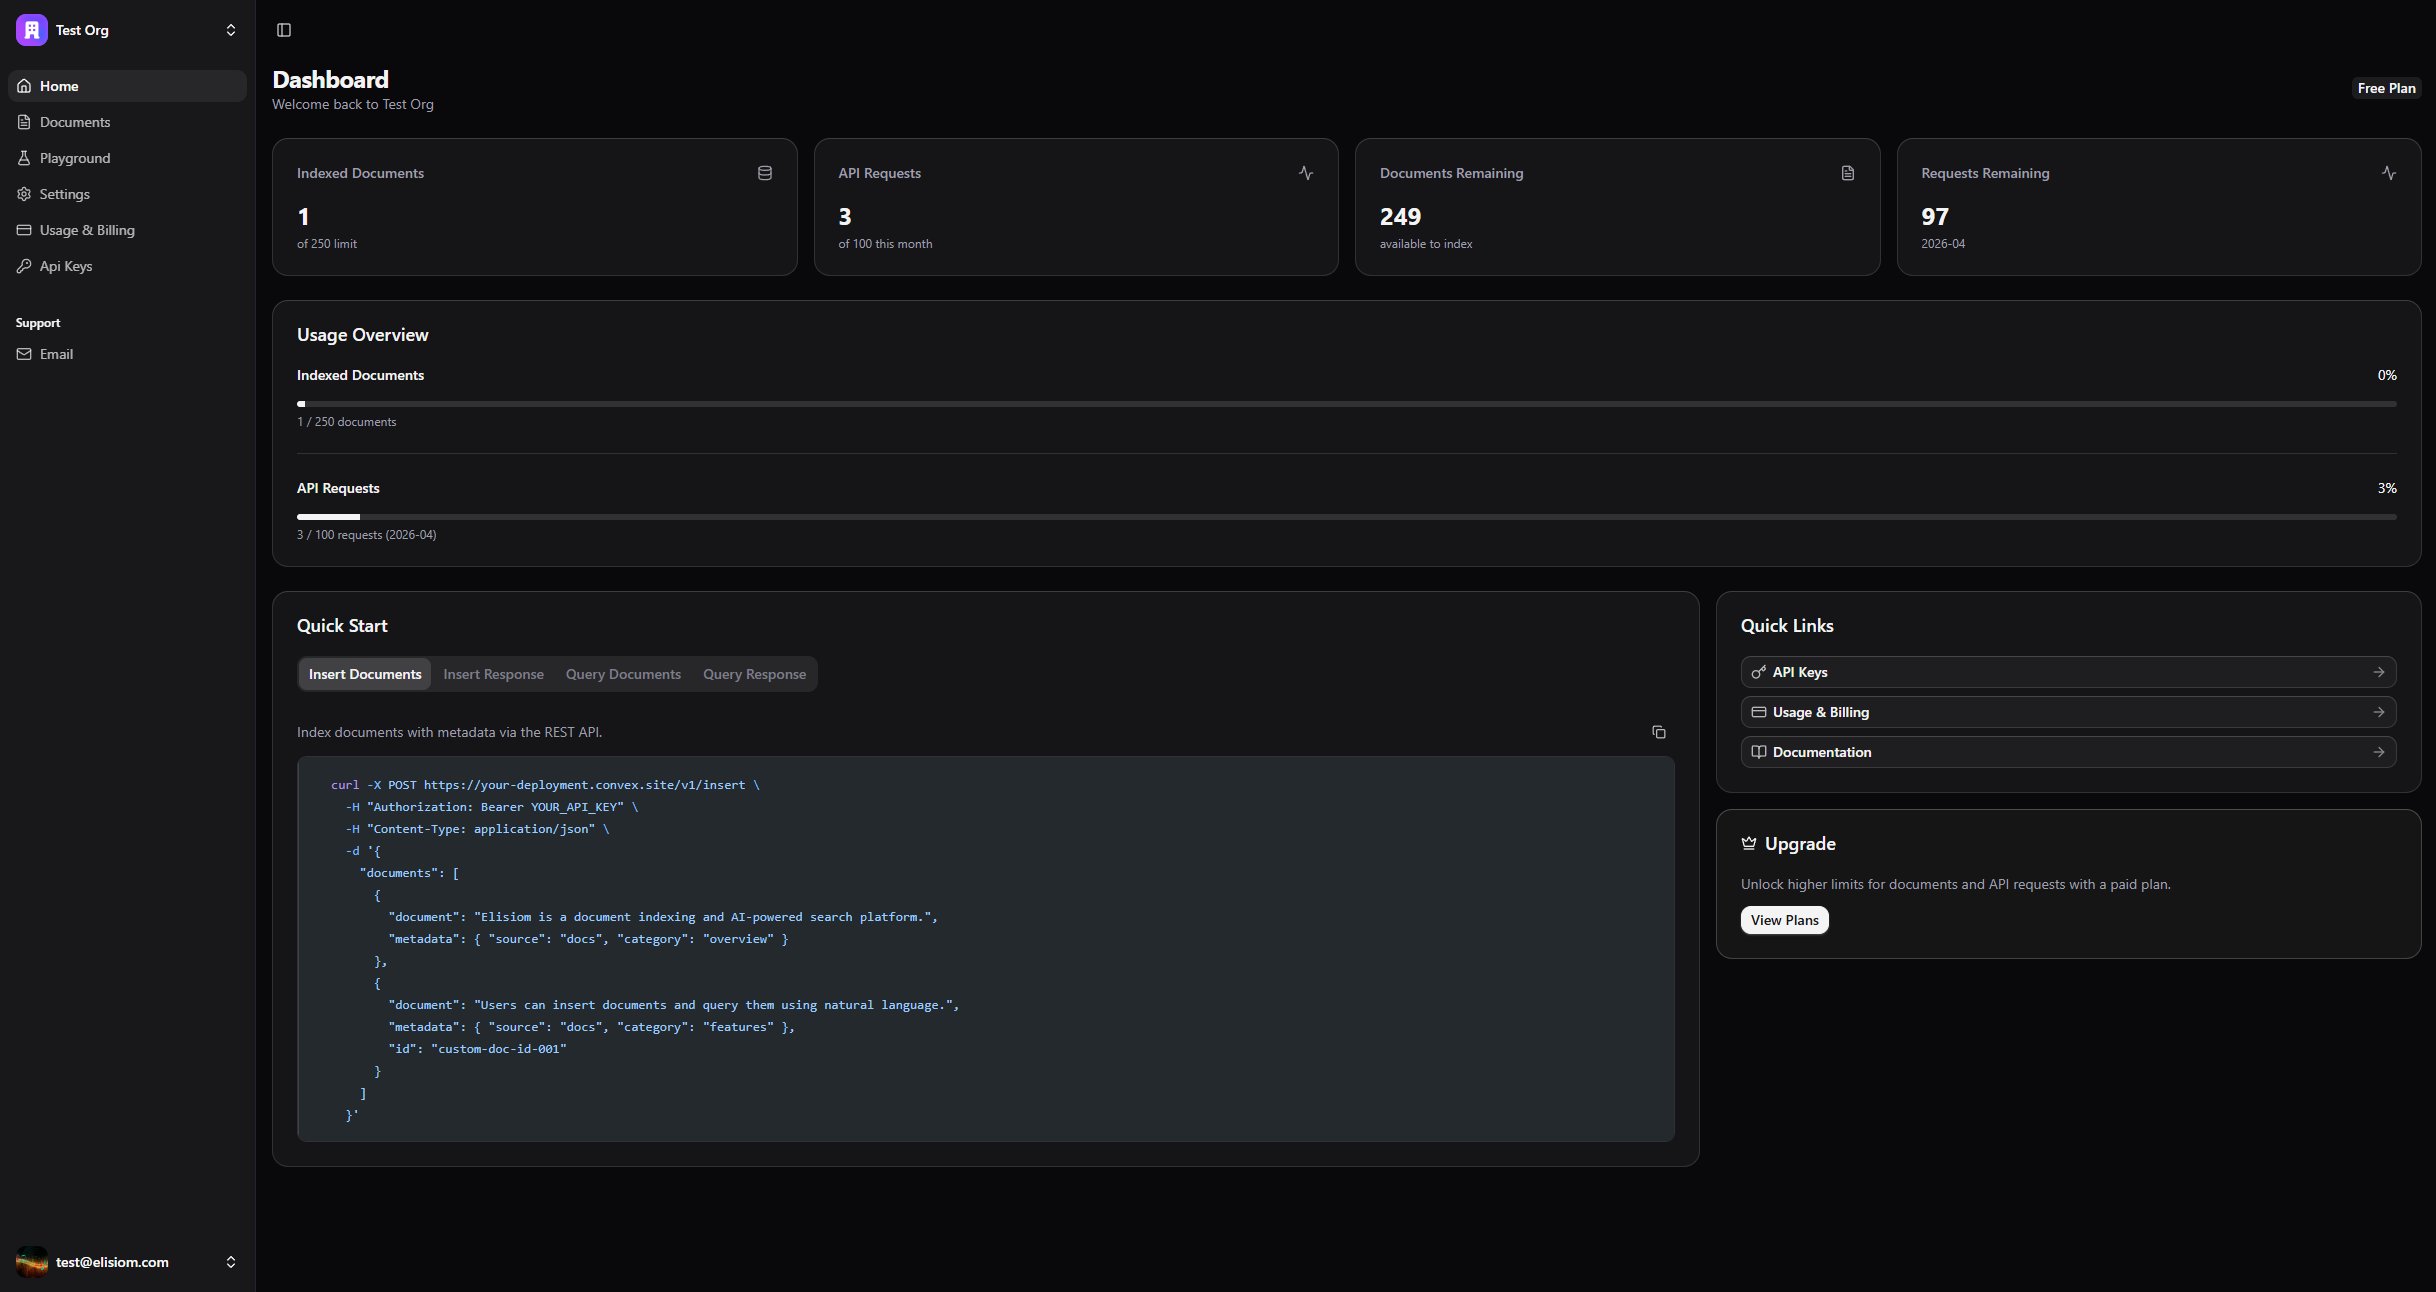Click the API Requests progress bar
The height and width of the screenshot is (1292, 2436).
(x=1346, y=517)
